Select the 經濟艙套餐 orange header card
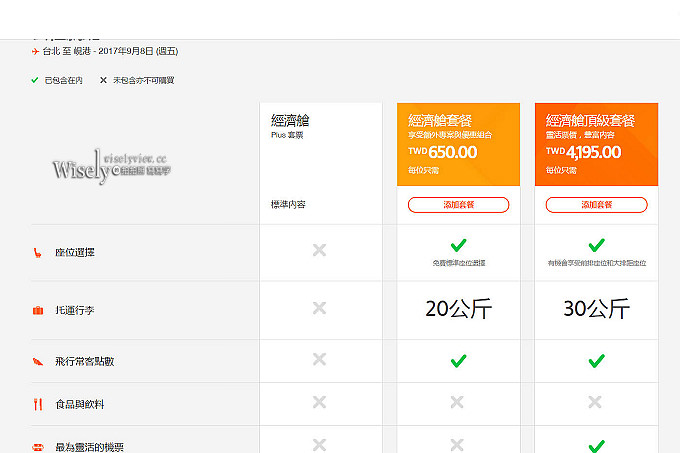 click(458, 144)
